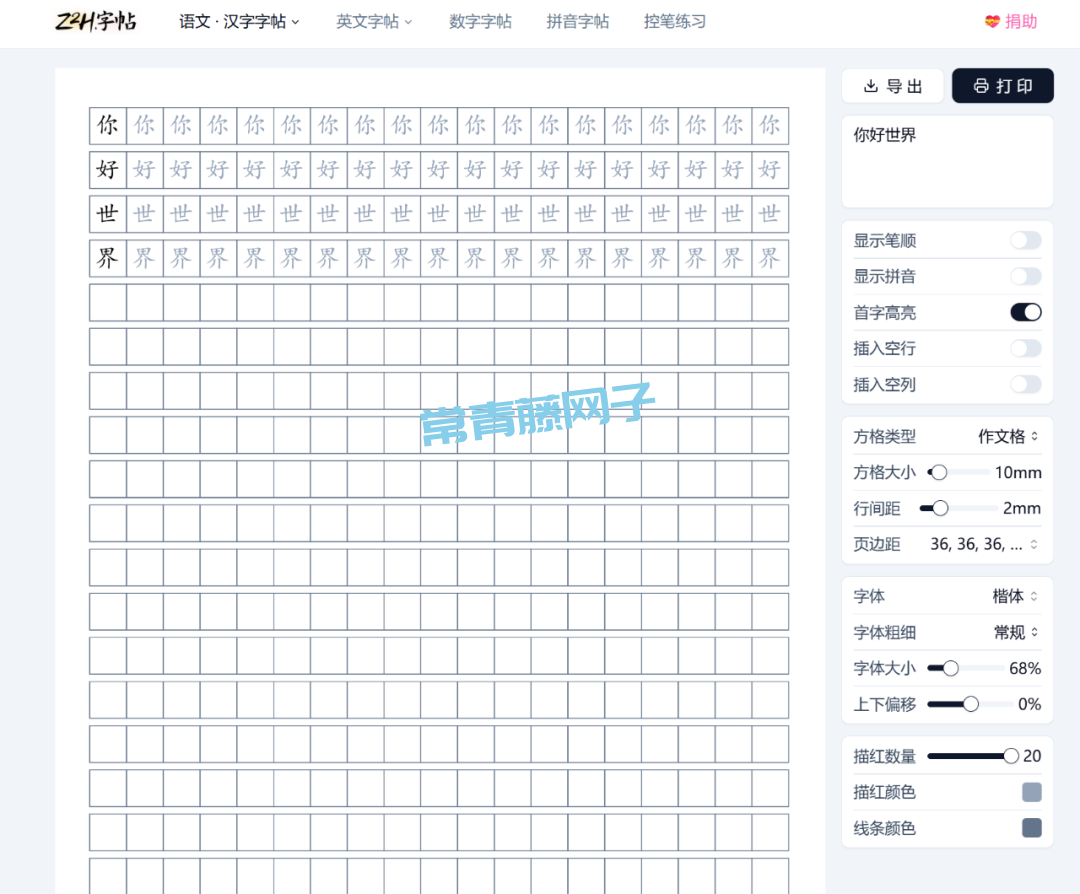Click the 描红颜色 color swatch
1080x894 pixels.
click(1031, 792)
